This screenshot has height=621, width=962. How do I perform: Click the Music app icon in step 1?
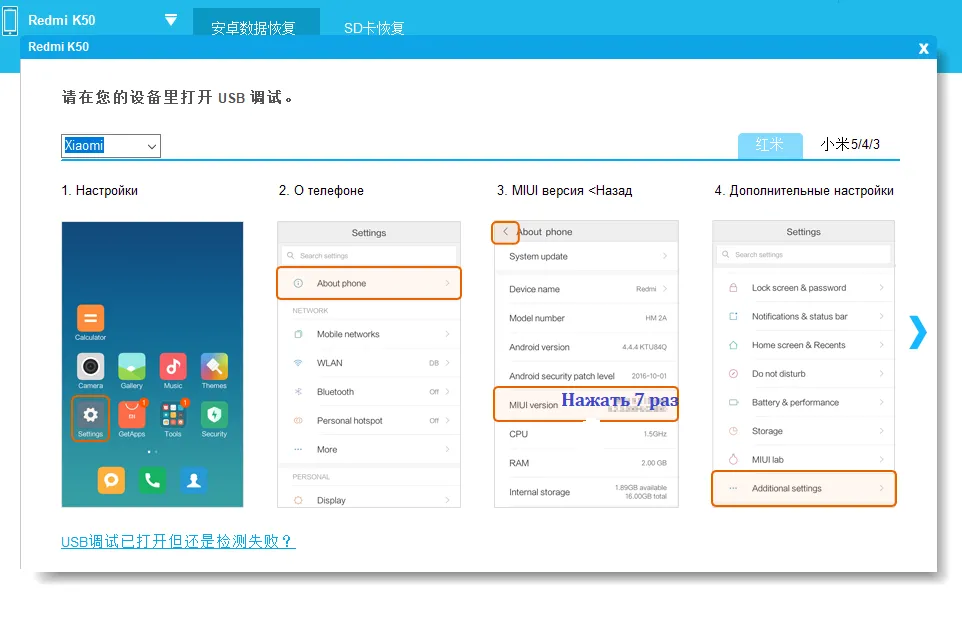(x=173, y=366)
